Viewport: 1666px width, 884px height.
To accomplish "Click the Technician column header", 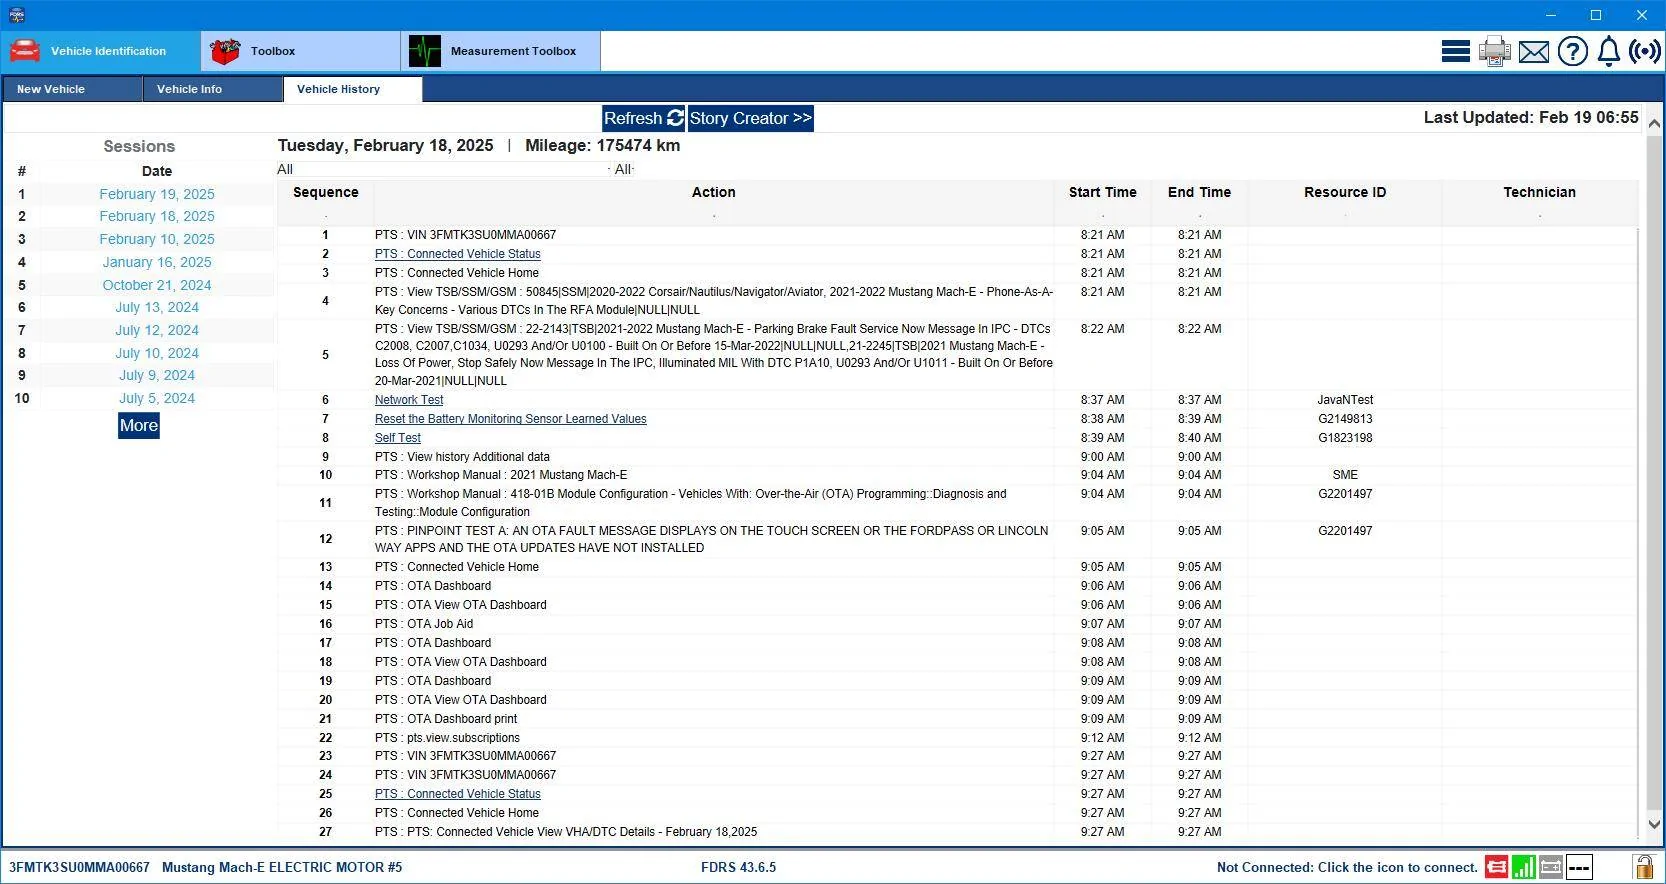I will tap(1540, 192).
